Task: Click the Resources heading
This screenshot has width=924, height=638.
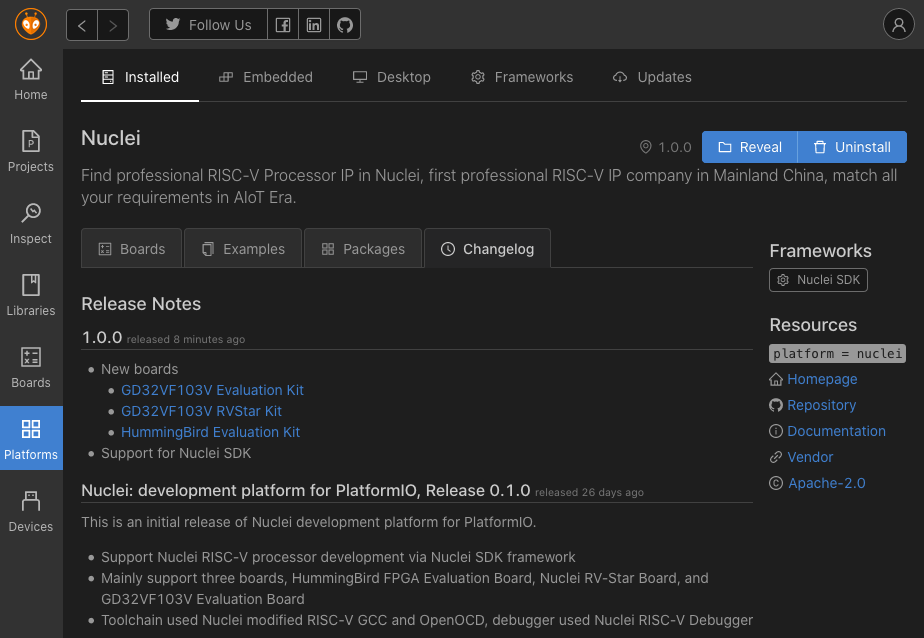Action: (x=813, y=325)
